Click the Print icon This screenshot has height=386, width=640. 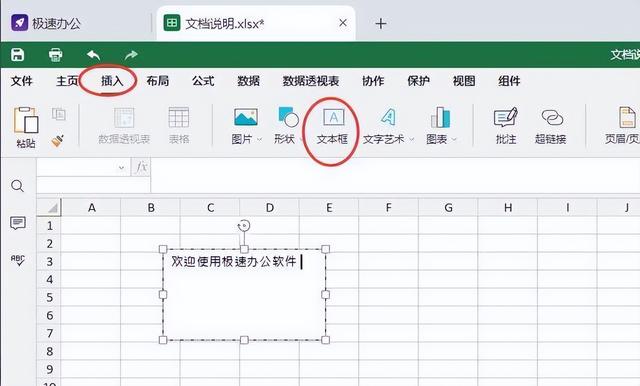56,55
